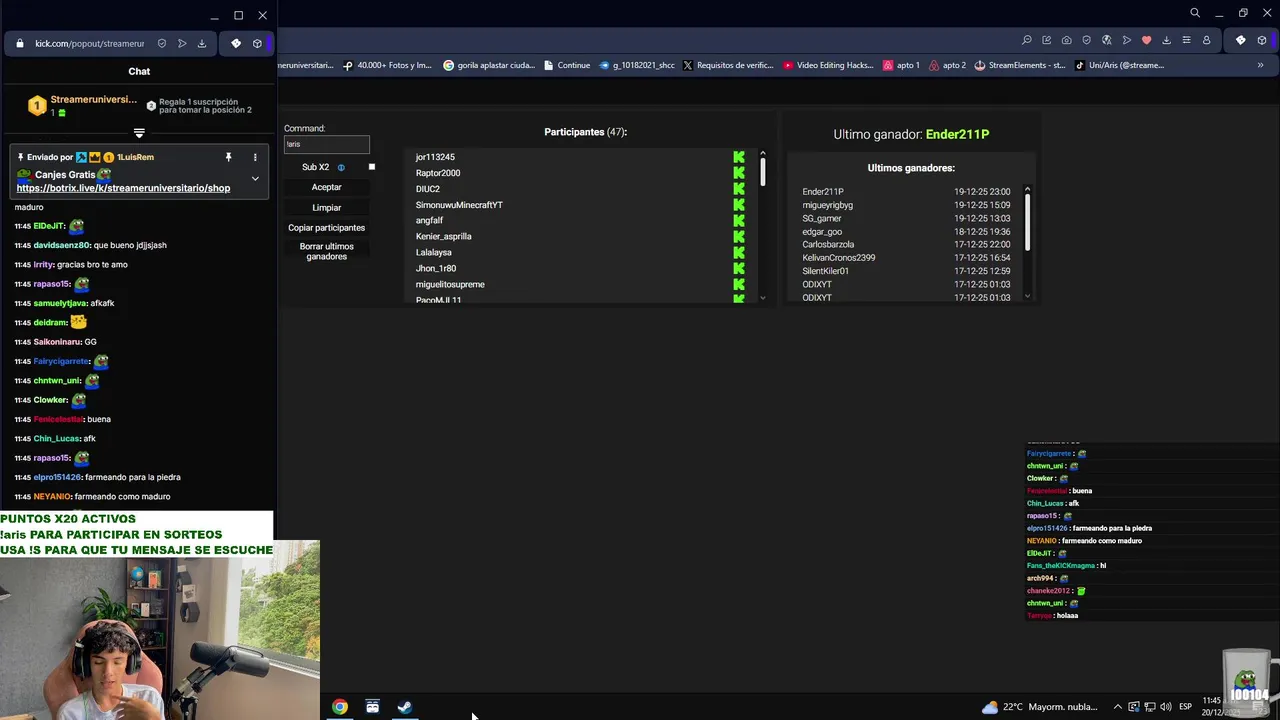Image resolution: width=1280 pixels, height=720 pixels.
Task: Click the Sub X2 info icon
Action: point(341,167)
